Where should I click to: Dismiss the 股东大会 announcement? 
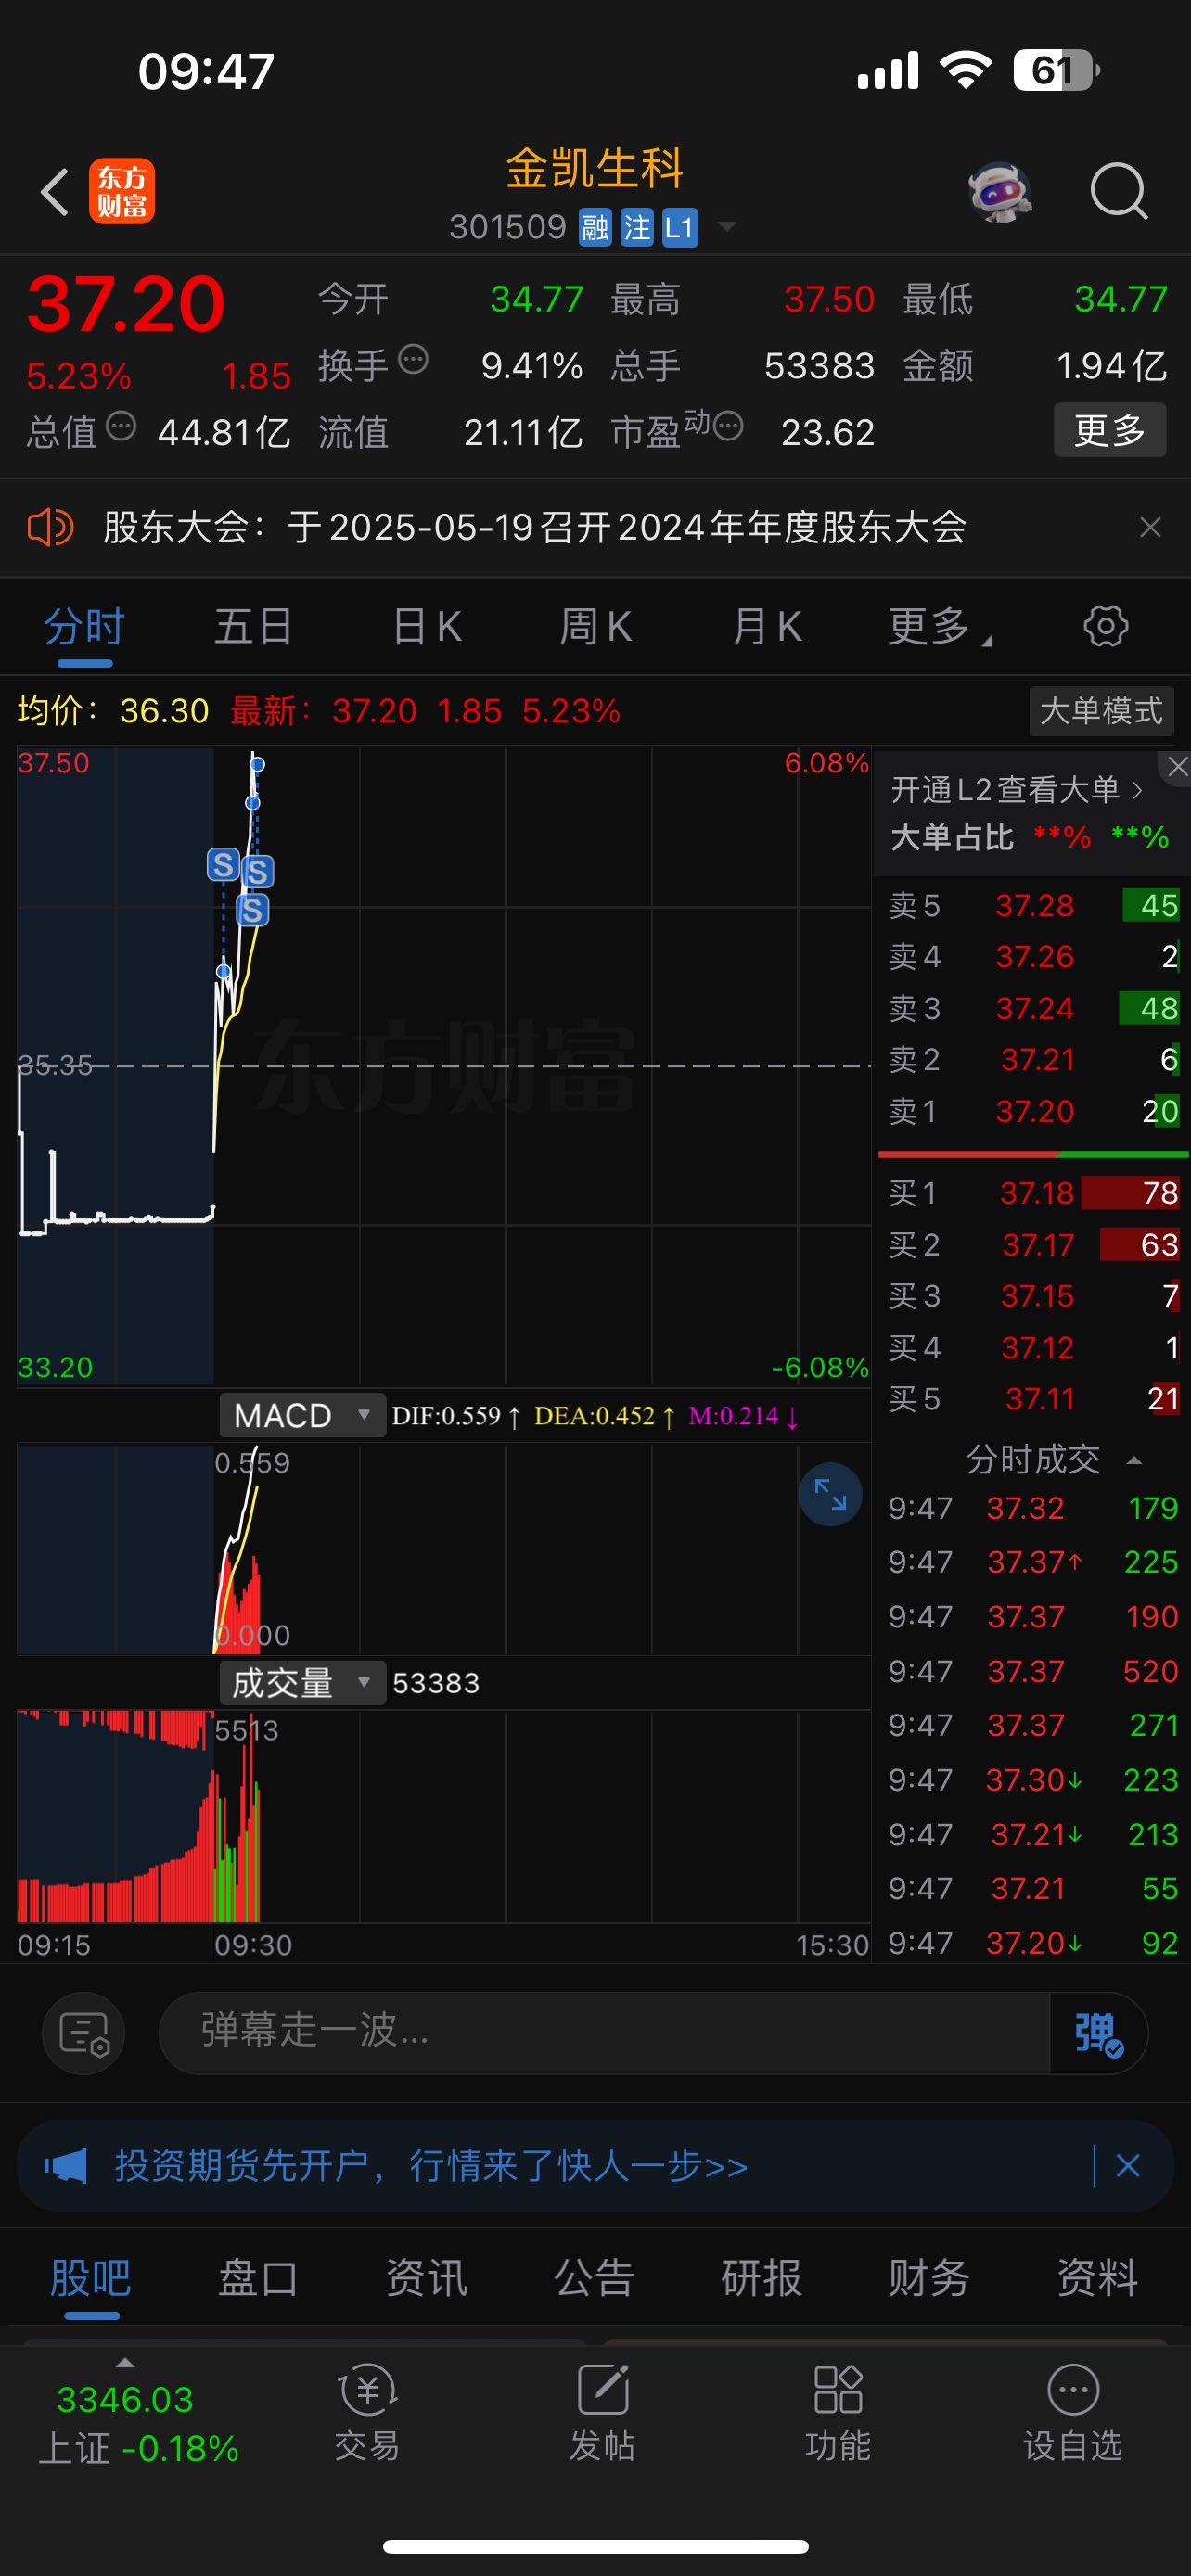[x=1150, y=527]
